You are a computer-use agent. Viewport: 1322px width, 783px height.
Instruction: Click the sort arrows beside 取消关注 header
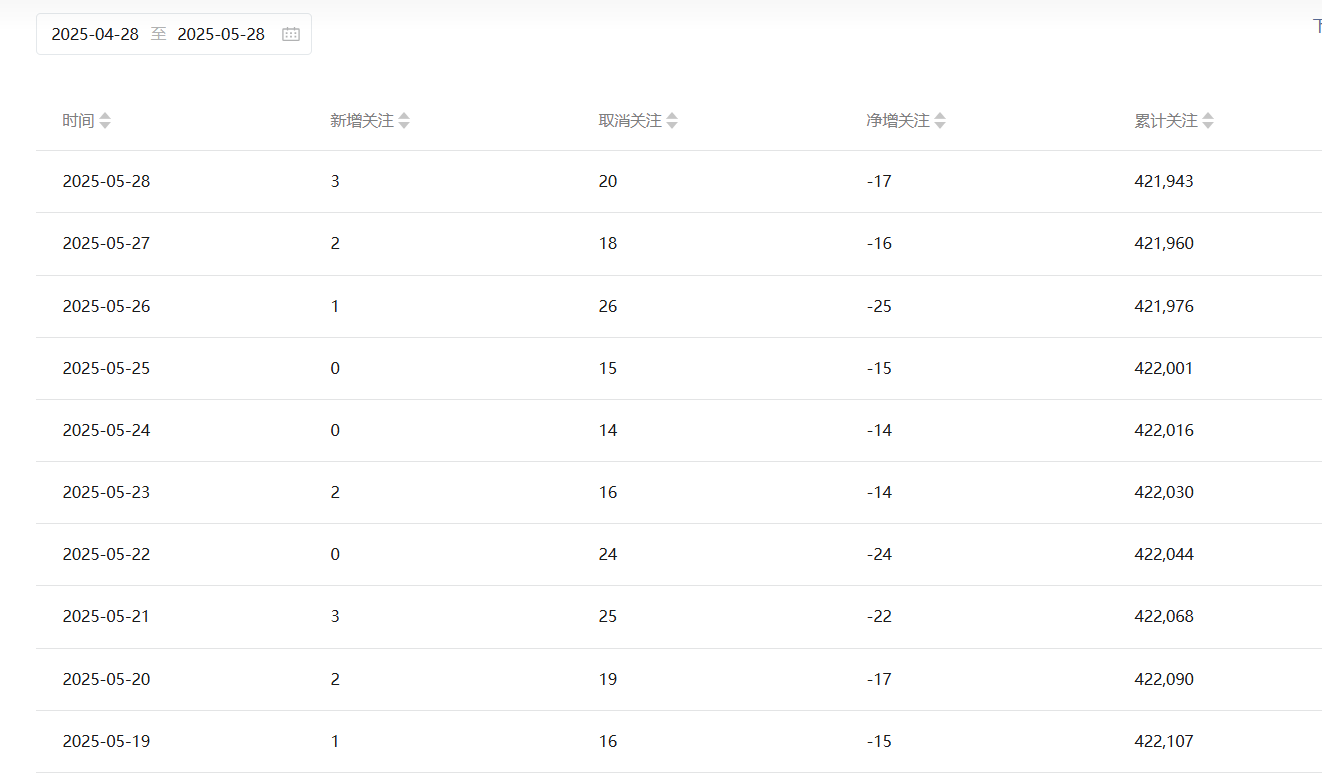[672, 121]
